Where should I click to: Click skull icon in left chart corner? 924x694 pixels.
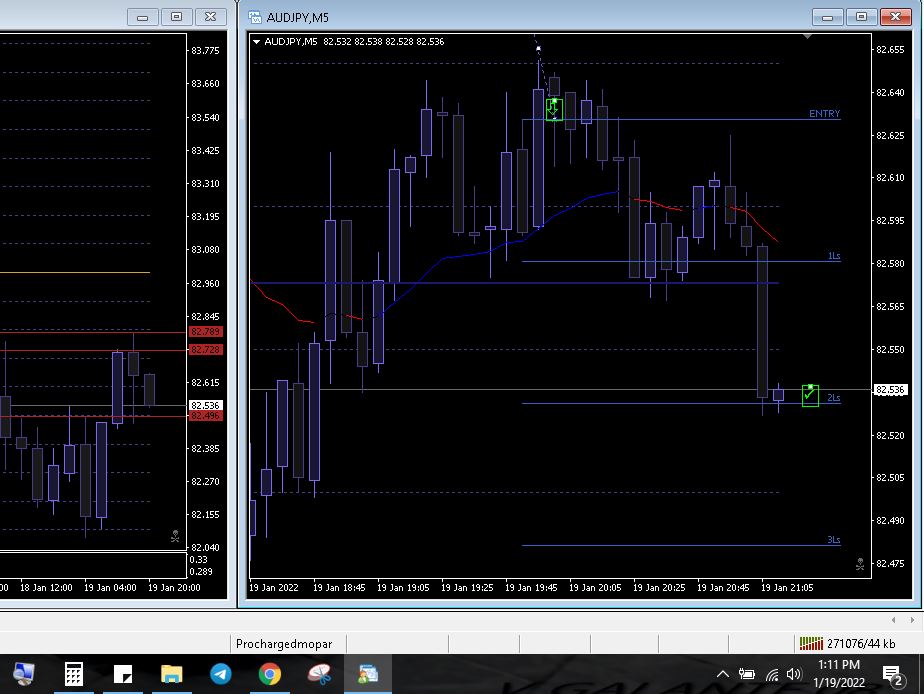click(175, 537)
